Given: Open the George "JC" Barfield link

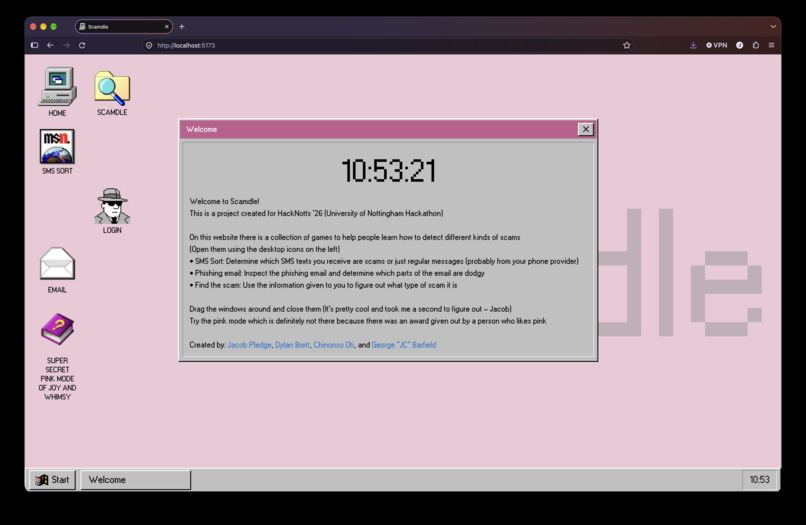Looking at the screenshot, I should click(x=404, y=345).
